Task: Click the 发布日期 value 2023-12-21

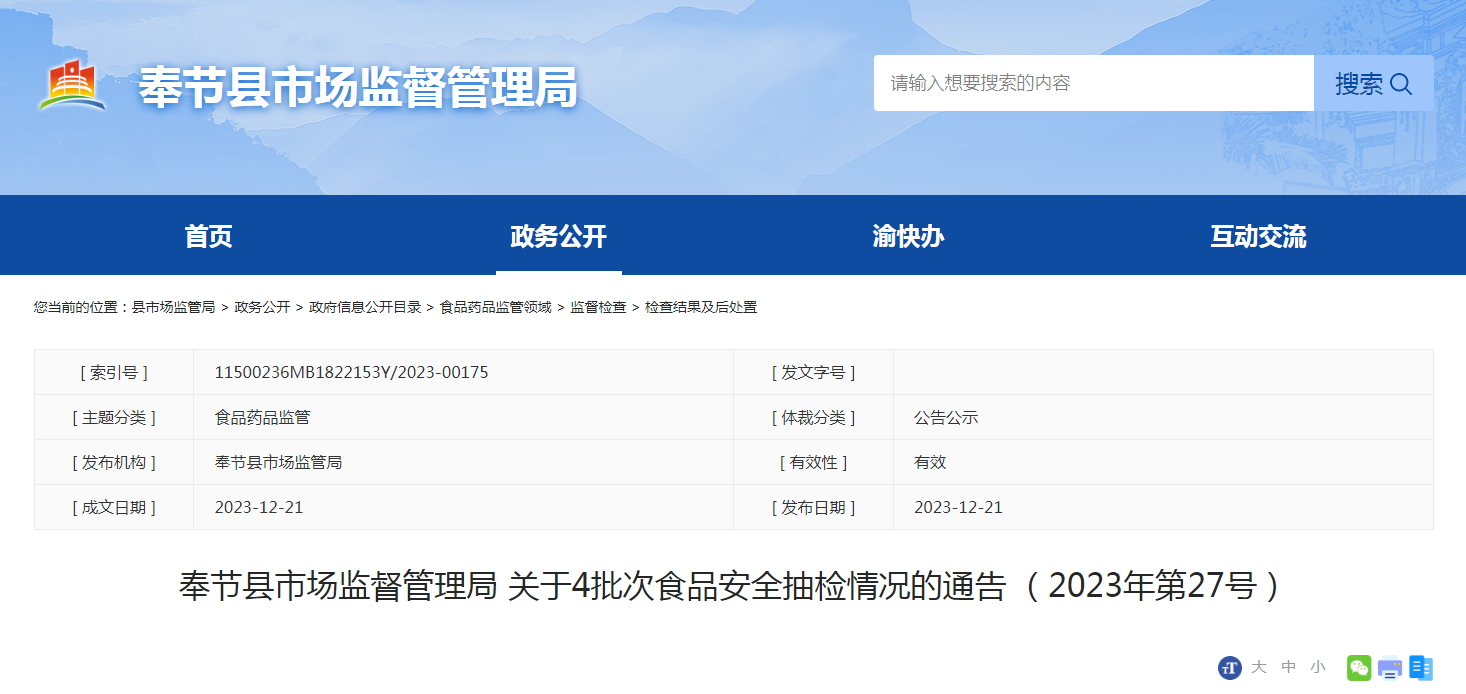Action: click(958, 507)
